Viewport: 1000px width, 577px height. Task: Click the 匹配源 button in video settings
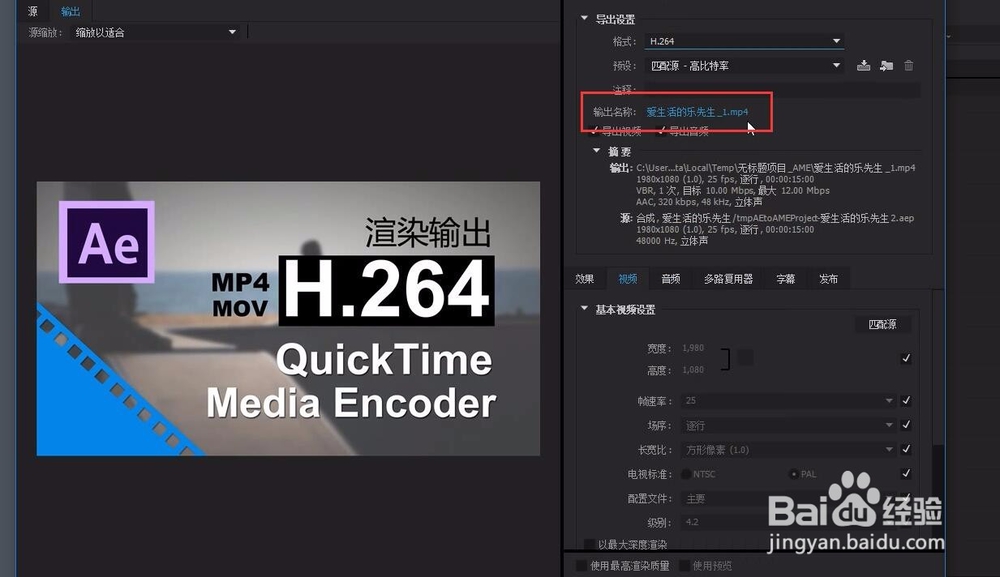883,325
